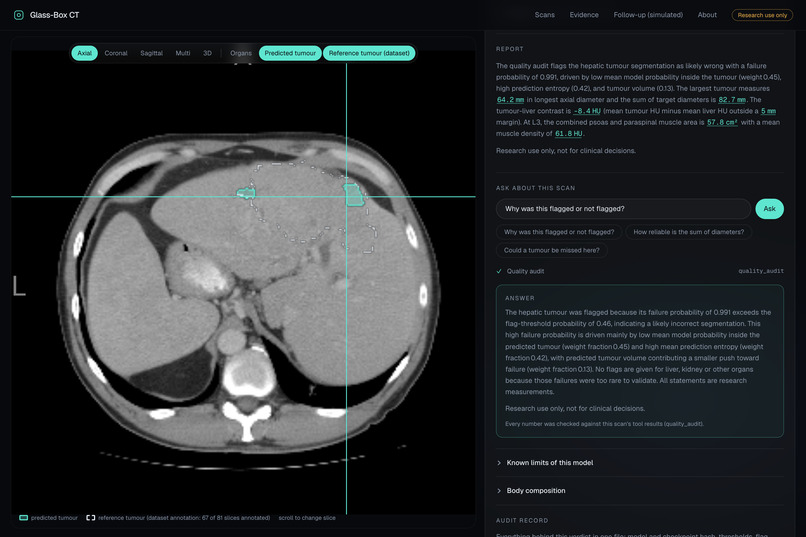806x537 pixels.
Task: Click the -8.4 HU contrast value
Action: pos(587,111)
